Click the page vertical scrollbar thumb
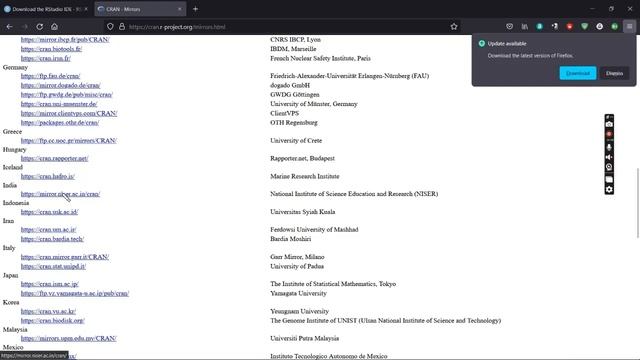The height and width of the screenshot is (360, 640). click(638, 202)
